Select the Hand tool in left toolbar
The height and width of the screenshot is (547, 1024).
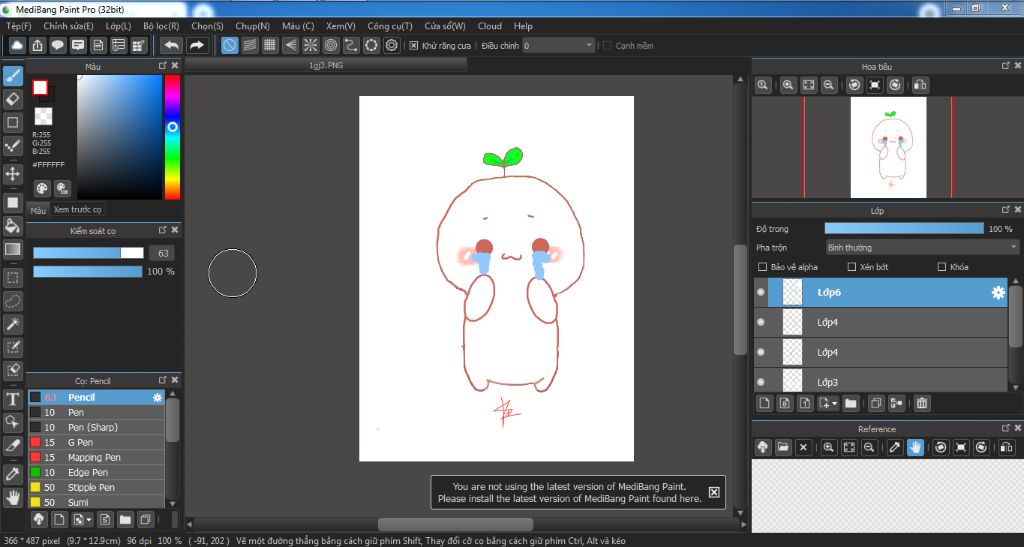[12, 497]
